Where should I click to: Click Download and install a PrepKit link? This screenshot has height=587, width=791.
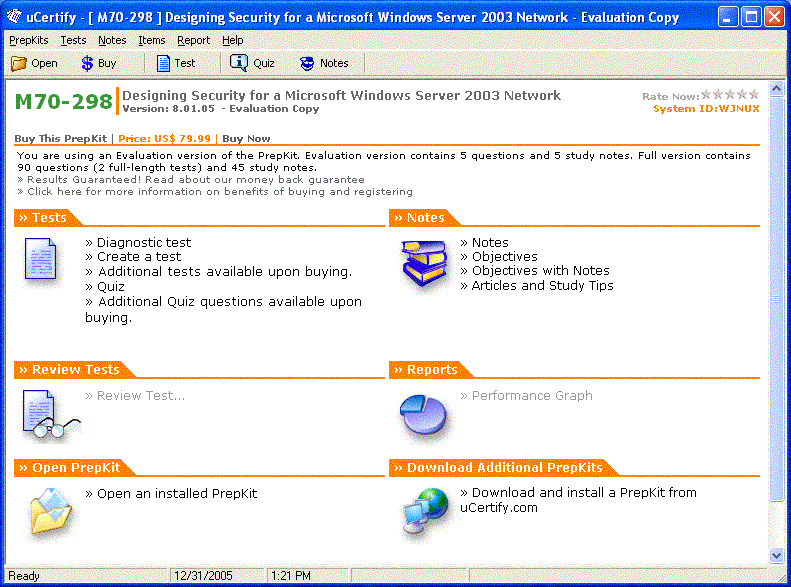point(578,500)
